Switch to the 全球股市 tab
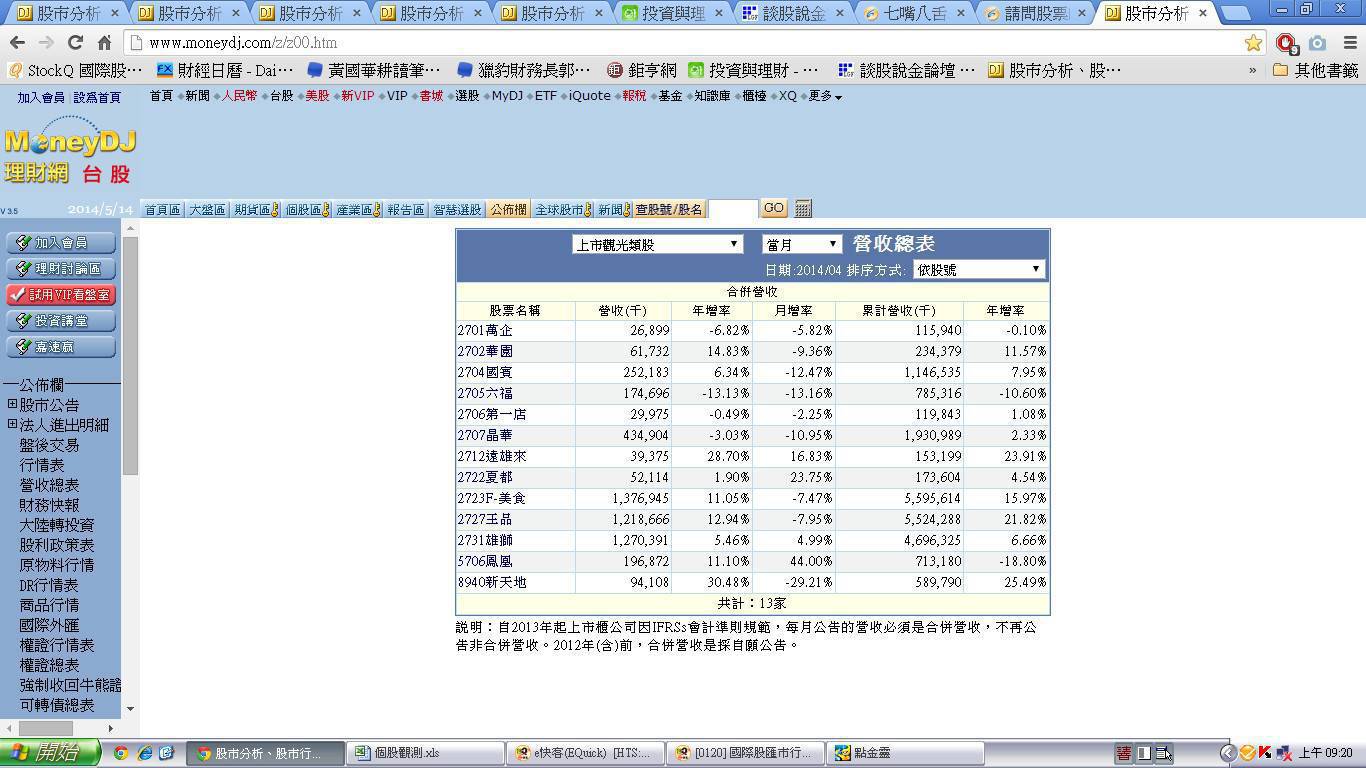This screenshot has height=768, width=1366. coord(563,210)
